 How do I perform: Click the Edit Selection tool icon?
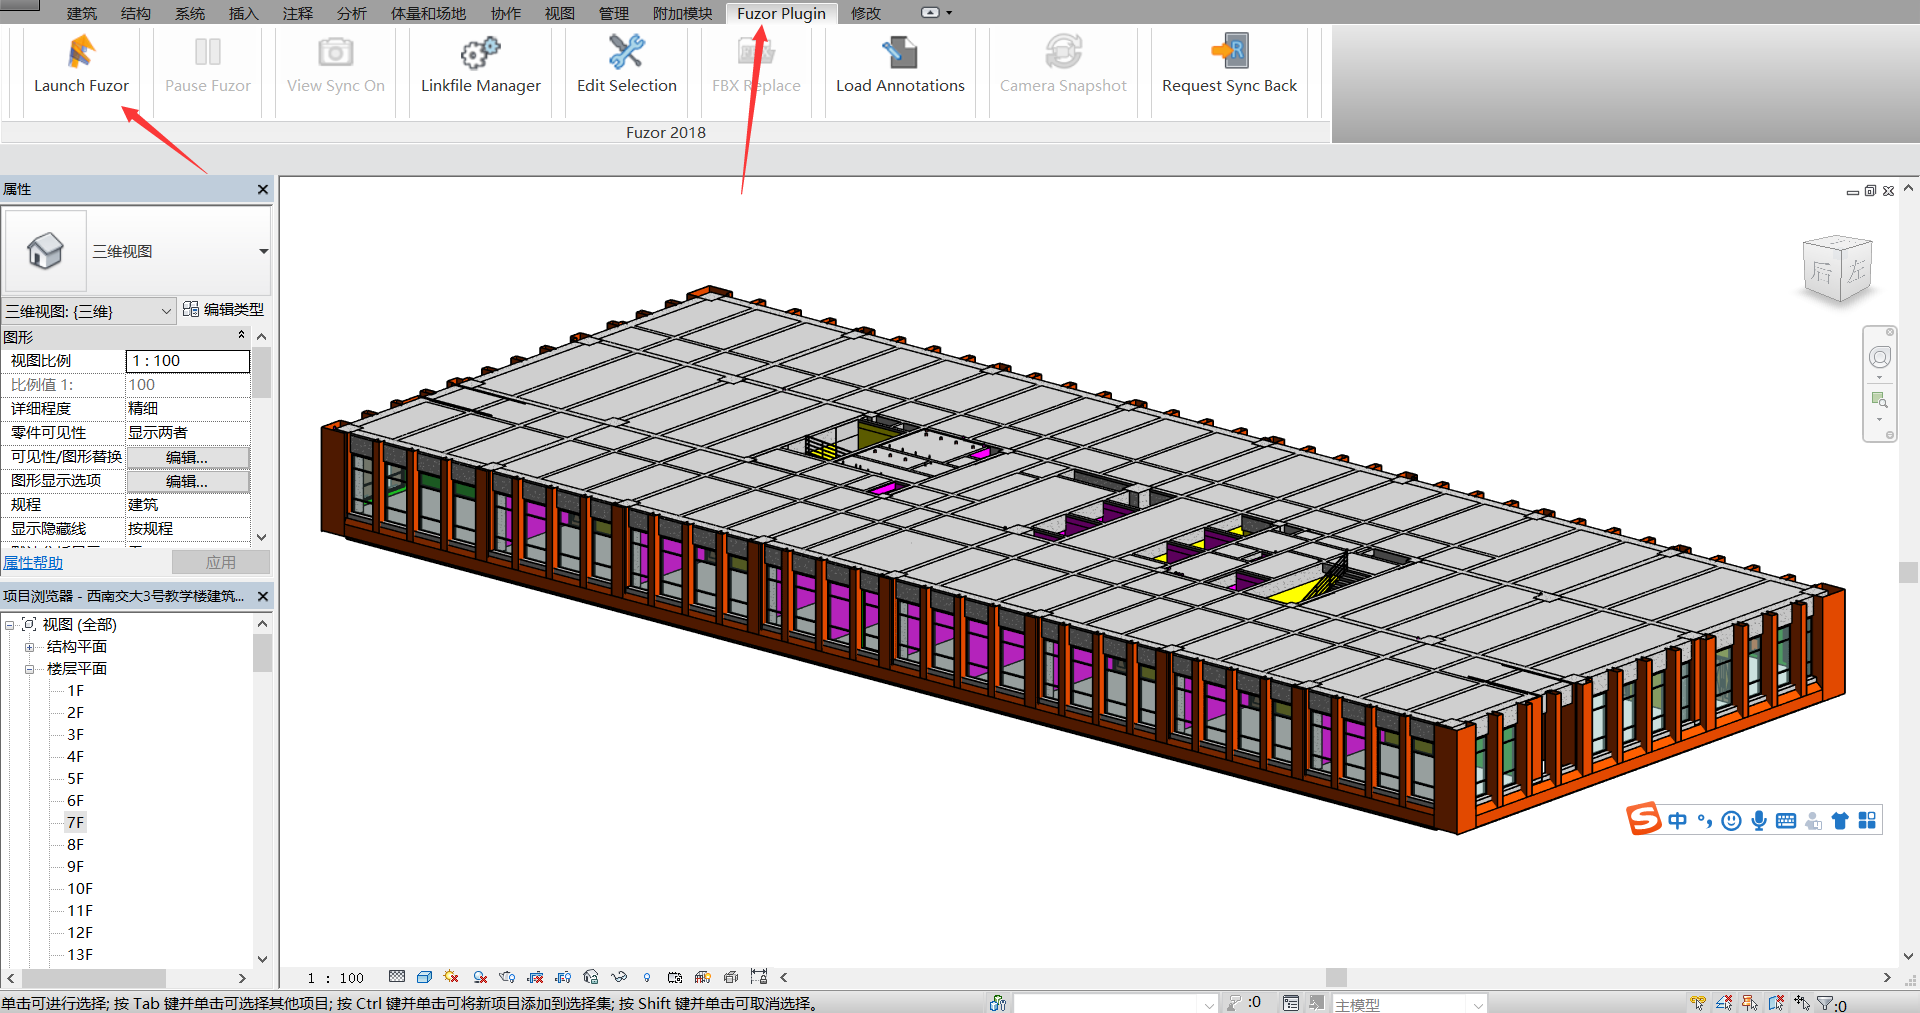tap(626, 52)
